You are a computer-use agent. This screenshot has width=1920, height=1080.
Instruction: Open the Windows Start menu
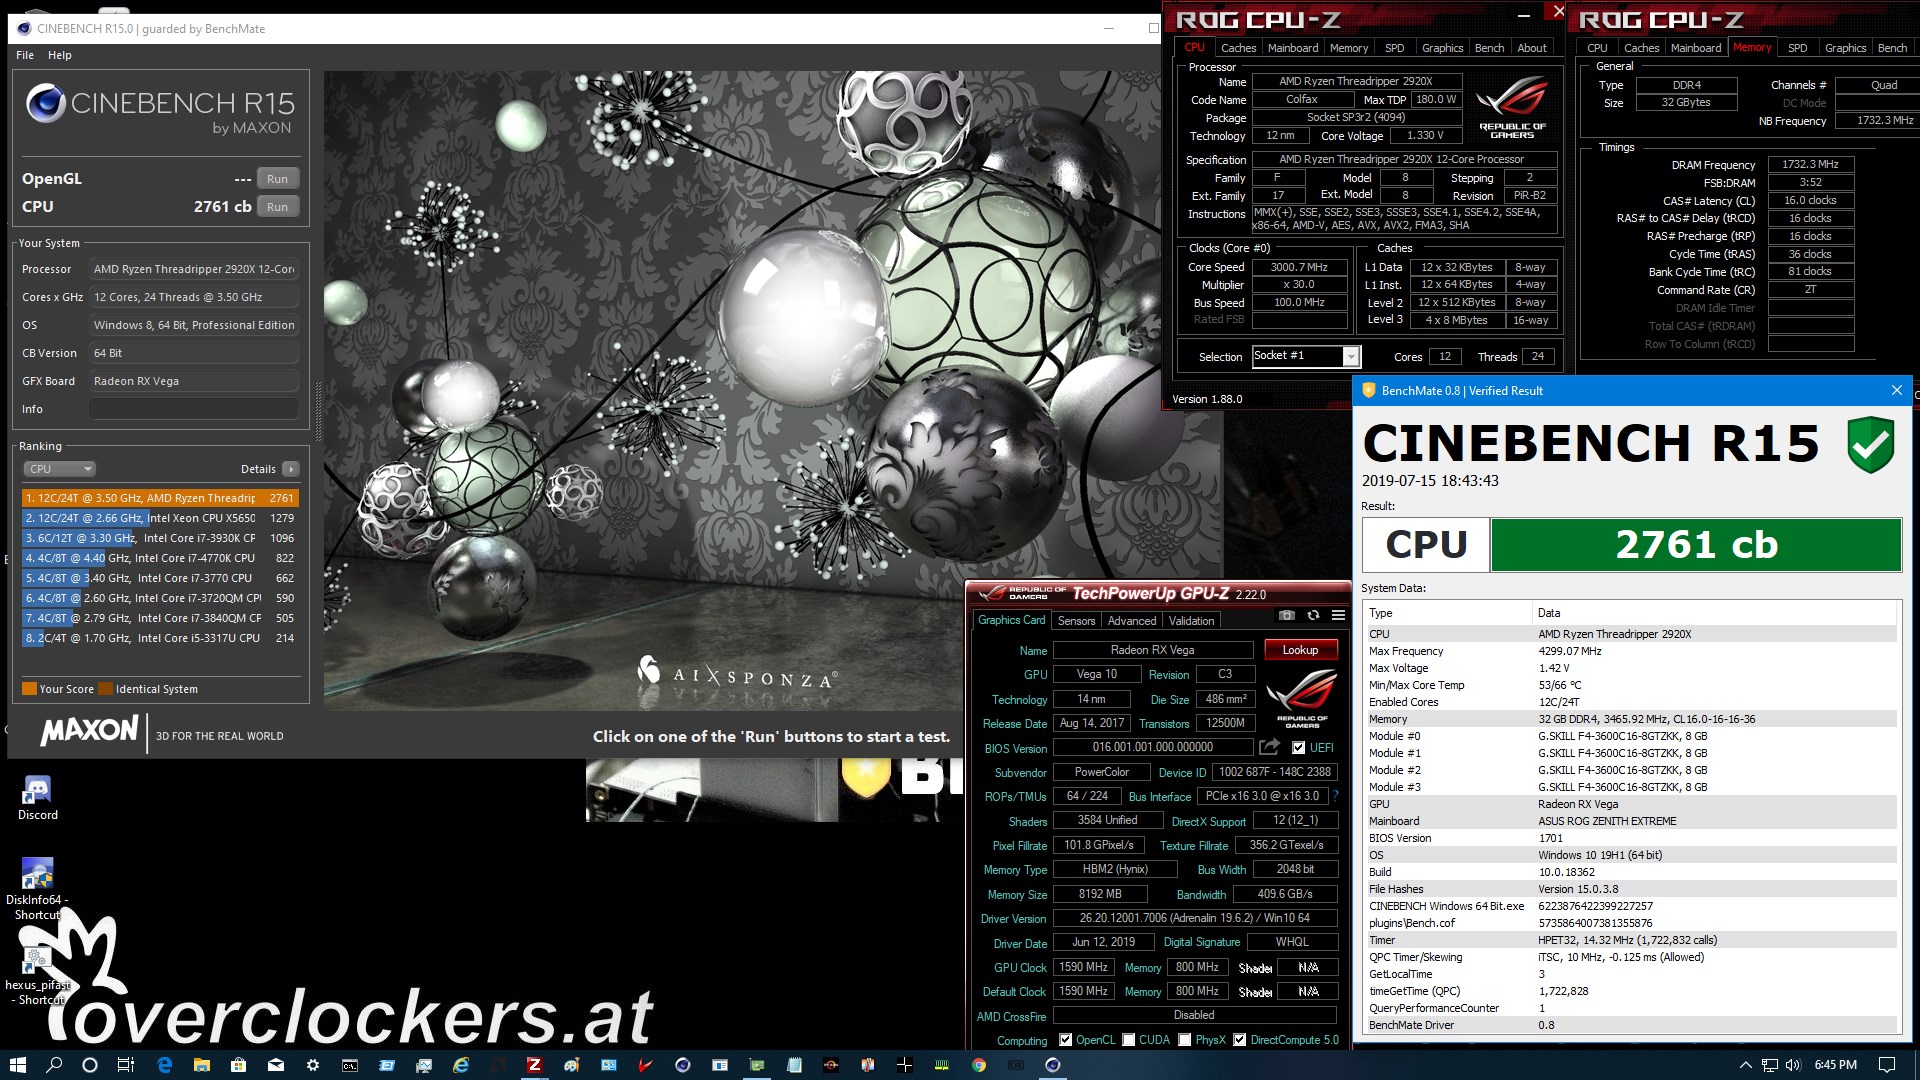coord(17,1065)
